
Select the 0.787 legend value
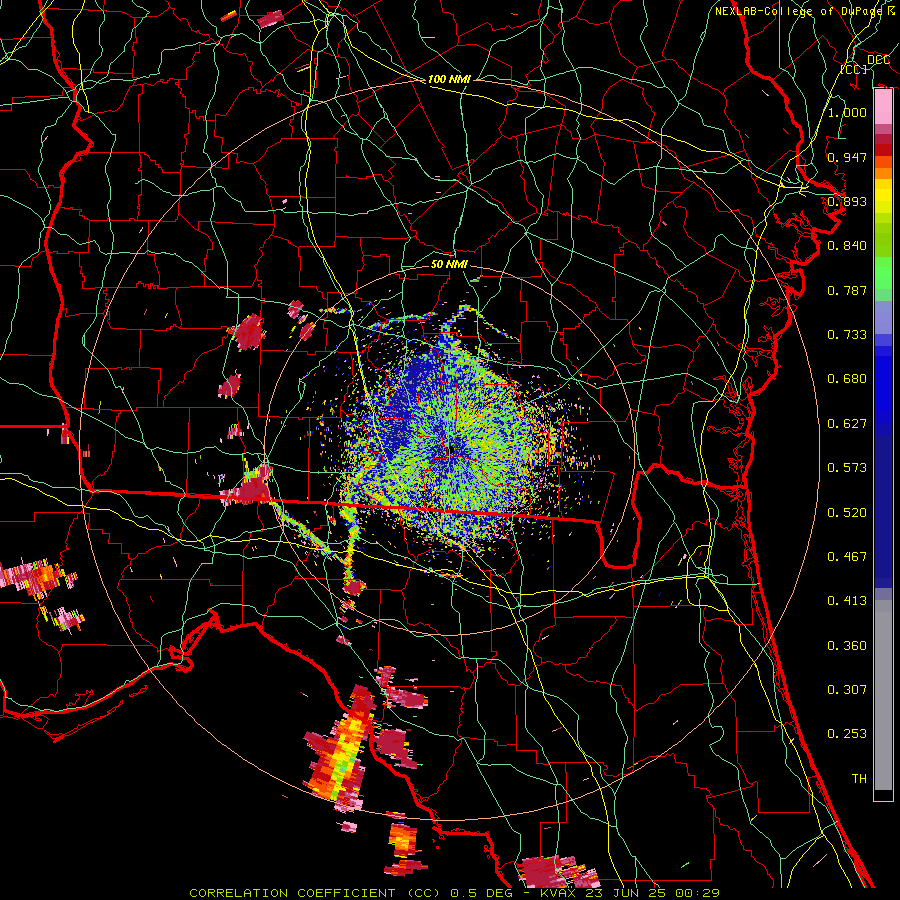coord(847,290)
